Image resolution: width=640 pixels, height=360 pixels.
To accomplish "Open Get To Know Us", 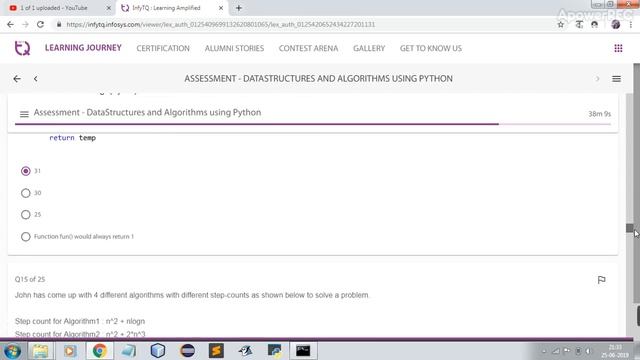I will click(x=431, y=48).
